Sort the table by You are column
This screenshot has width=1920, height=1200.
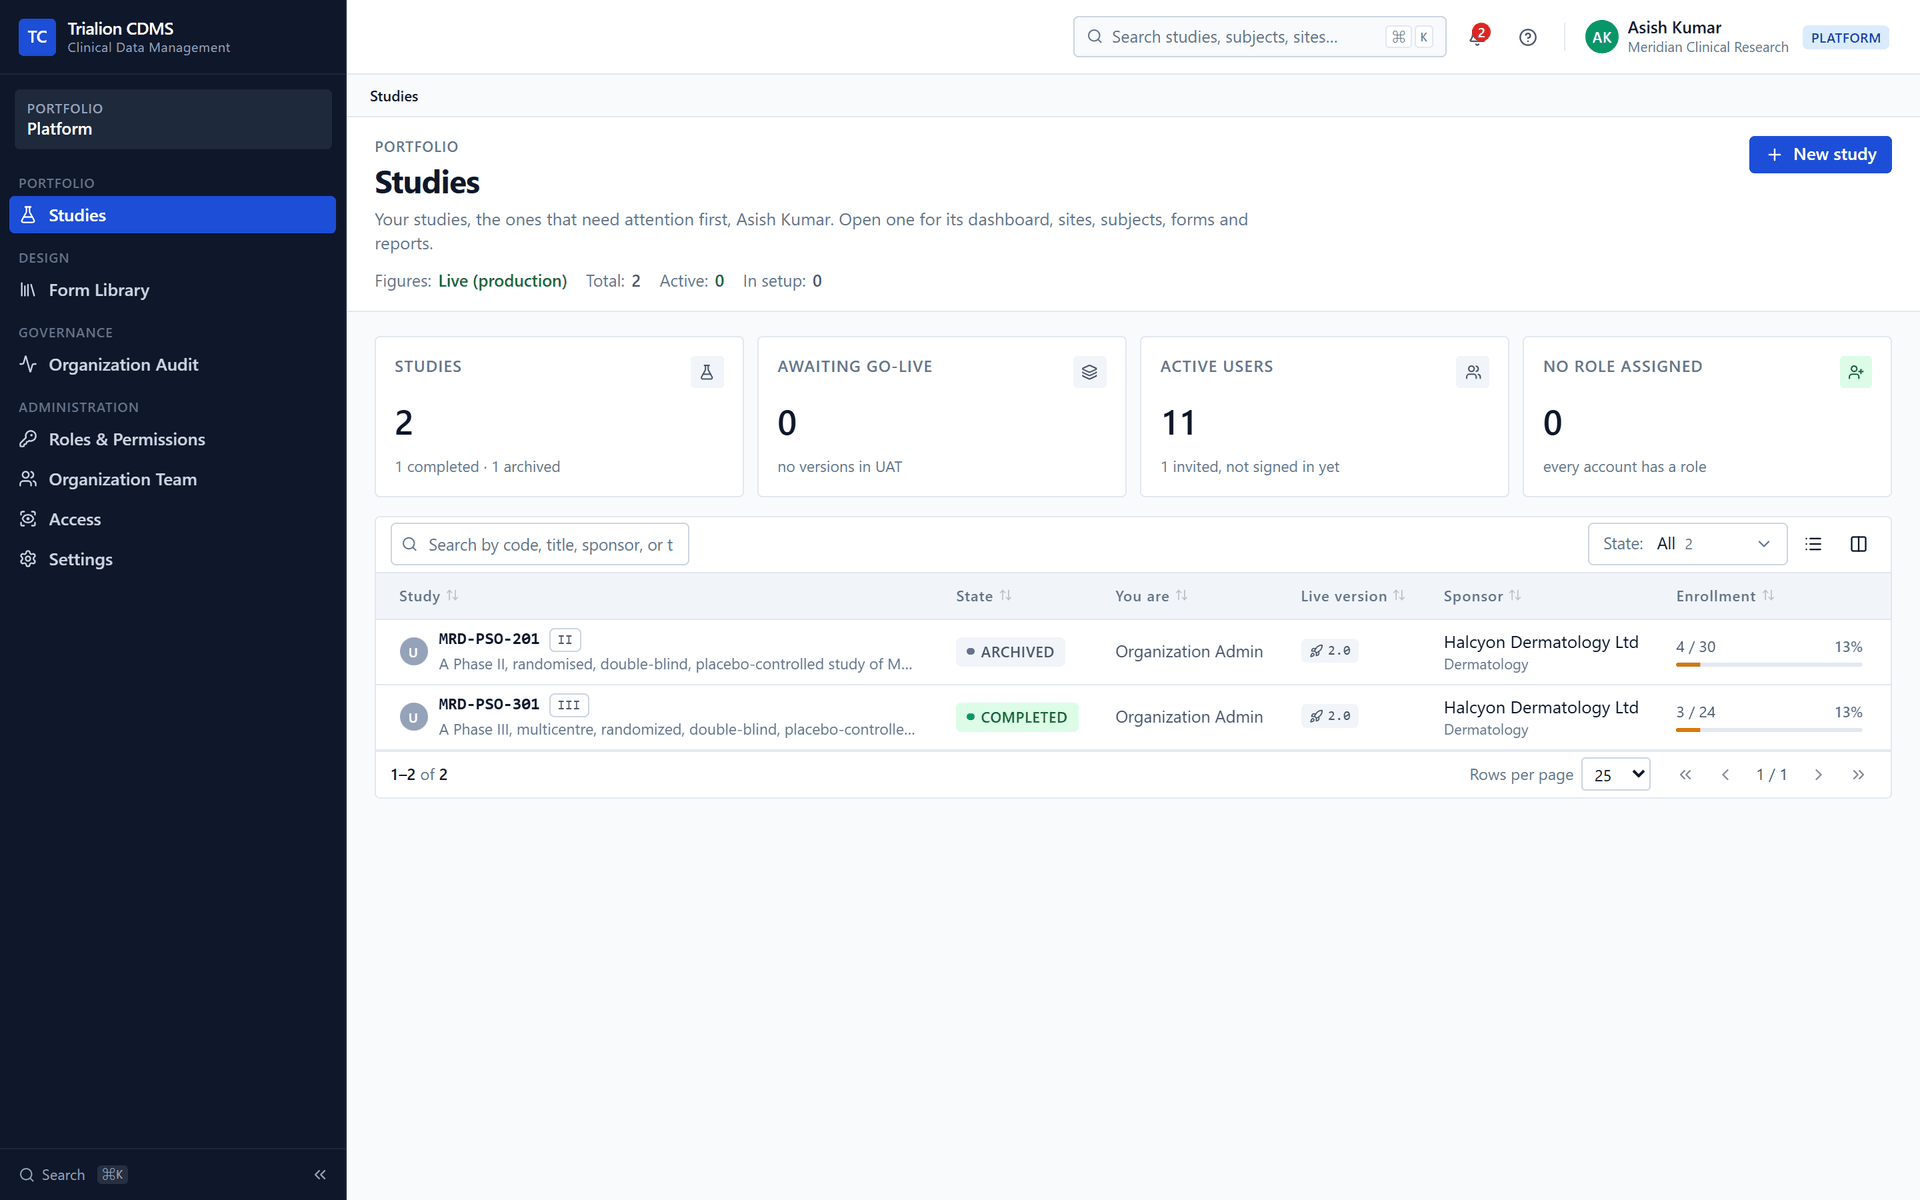click(x=1151, y=596)
